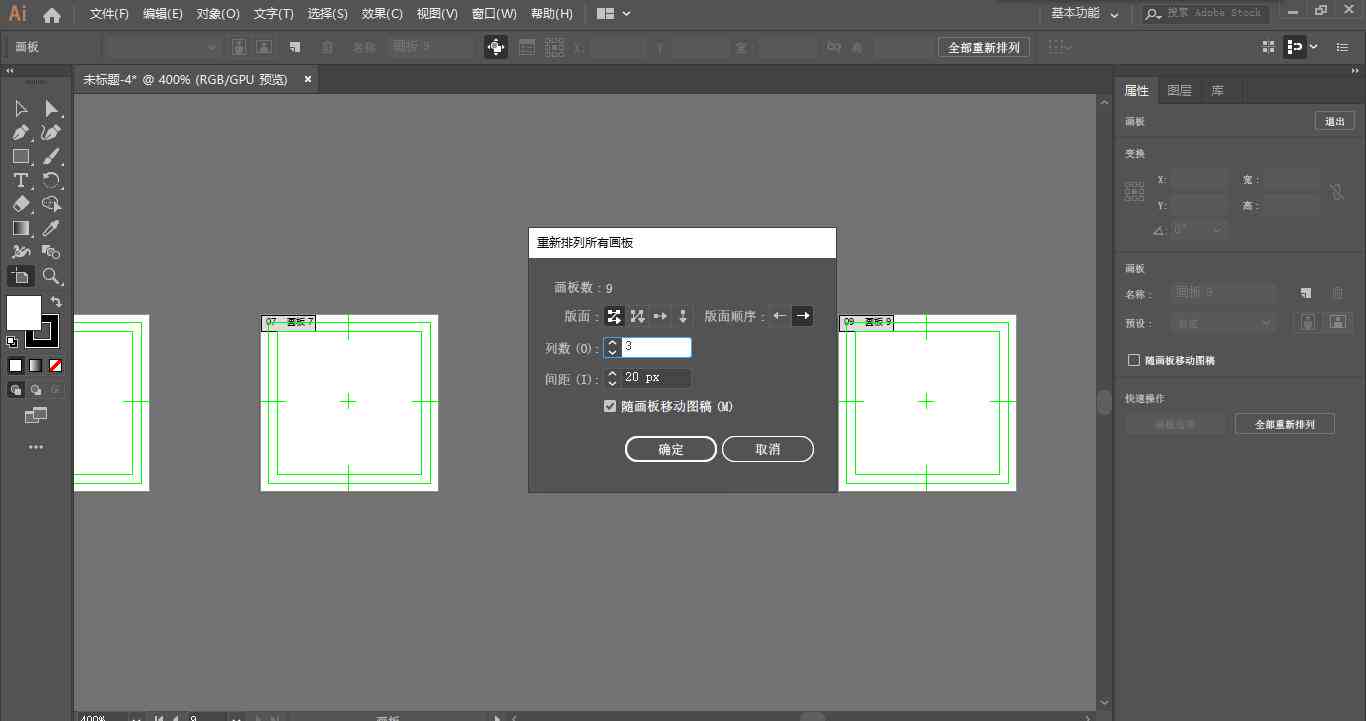
Task: Select the Eraser tool
Action: point(21,204)
